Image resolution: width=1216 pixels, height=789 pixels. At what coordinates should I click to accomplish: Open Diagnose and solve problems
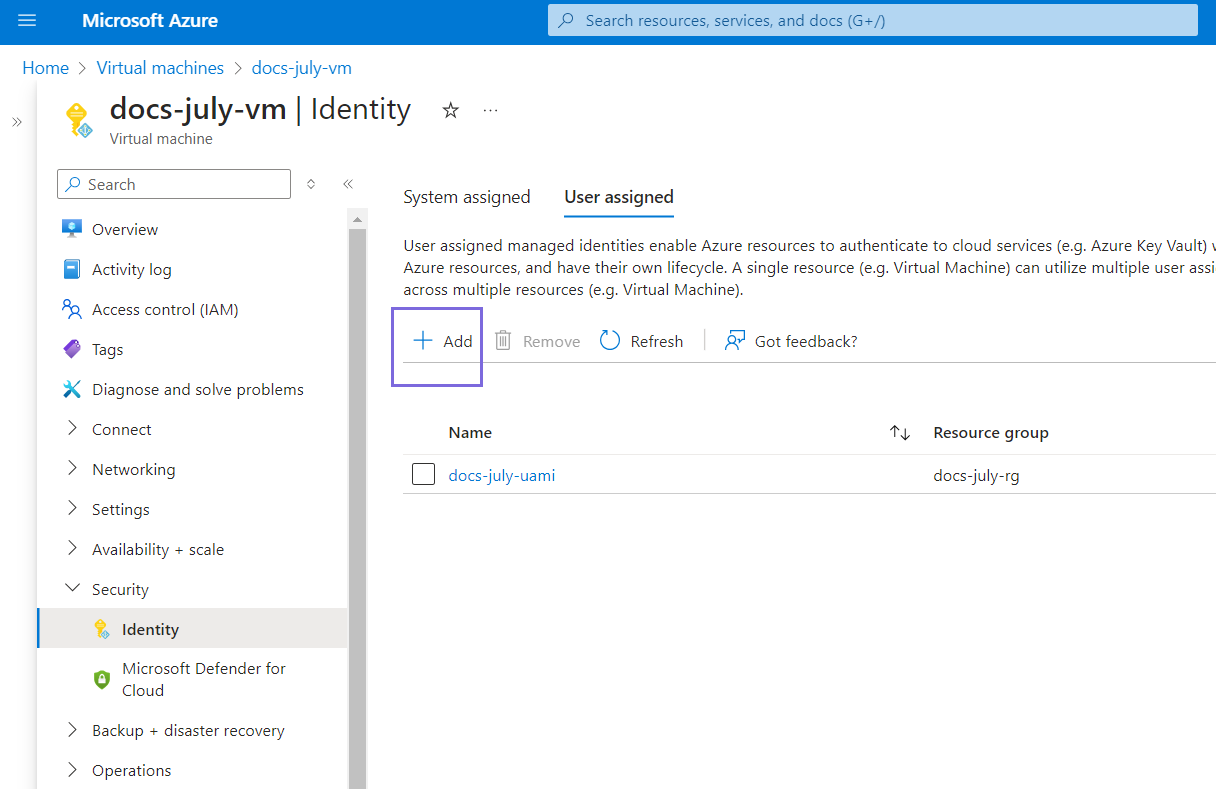click(x=197, y=390)
